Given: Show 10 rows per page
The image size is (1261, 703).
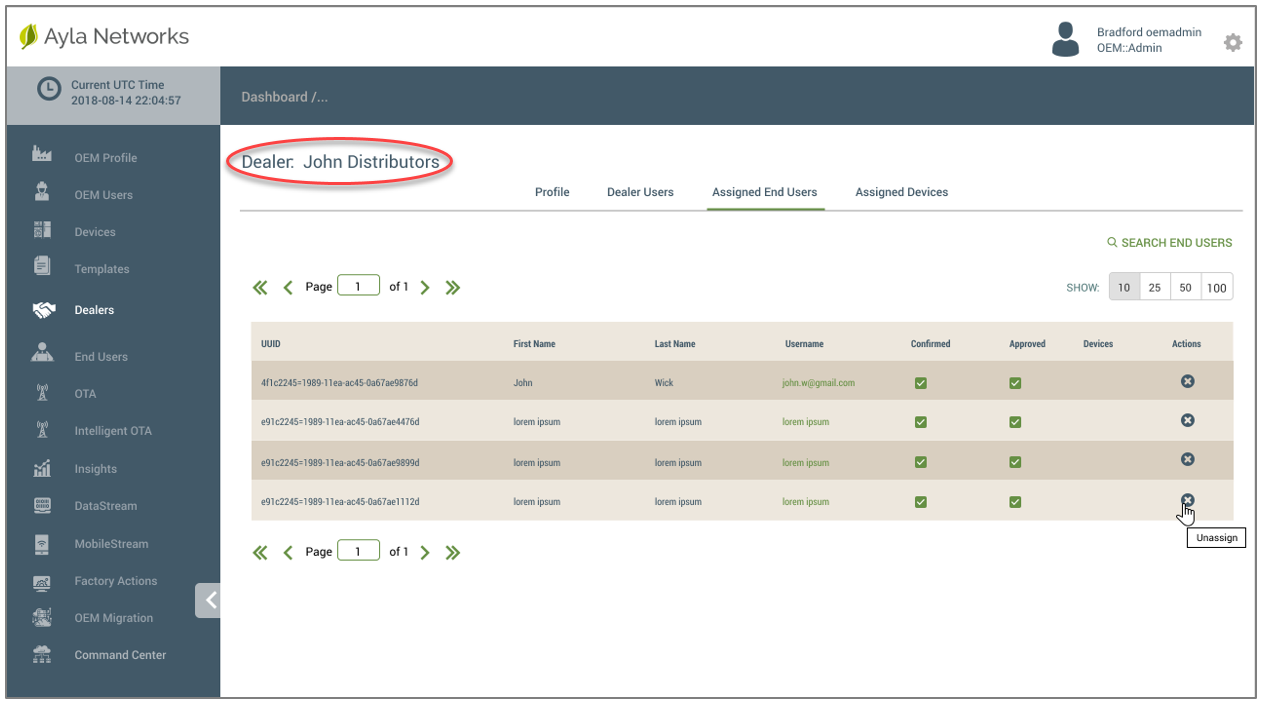Looking at the screenshot, I should [x=1124, y=287].
